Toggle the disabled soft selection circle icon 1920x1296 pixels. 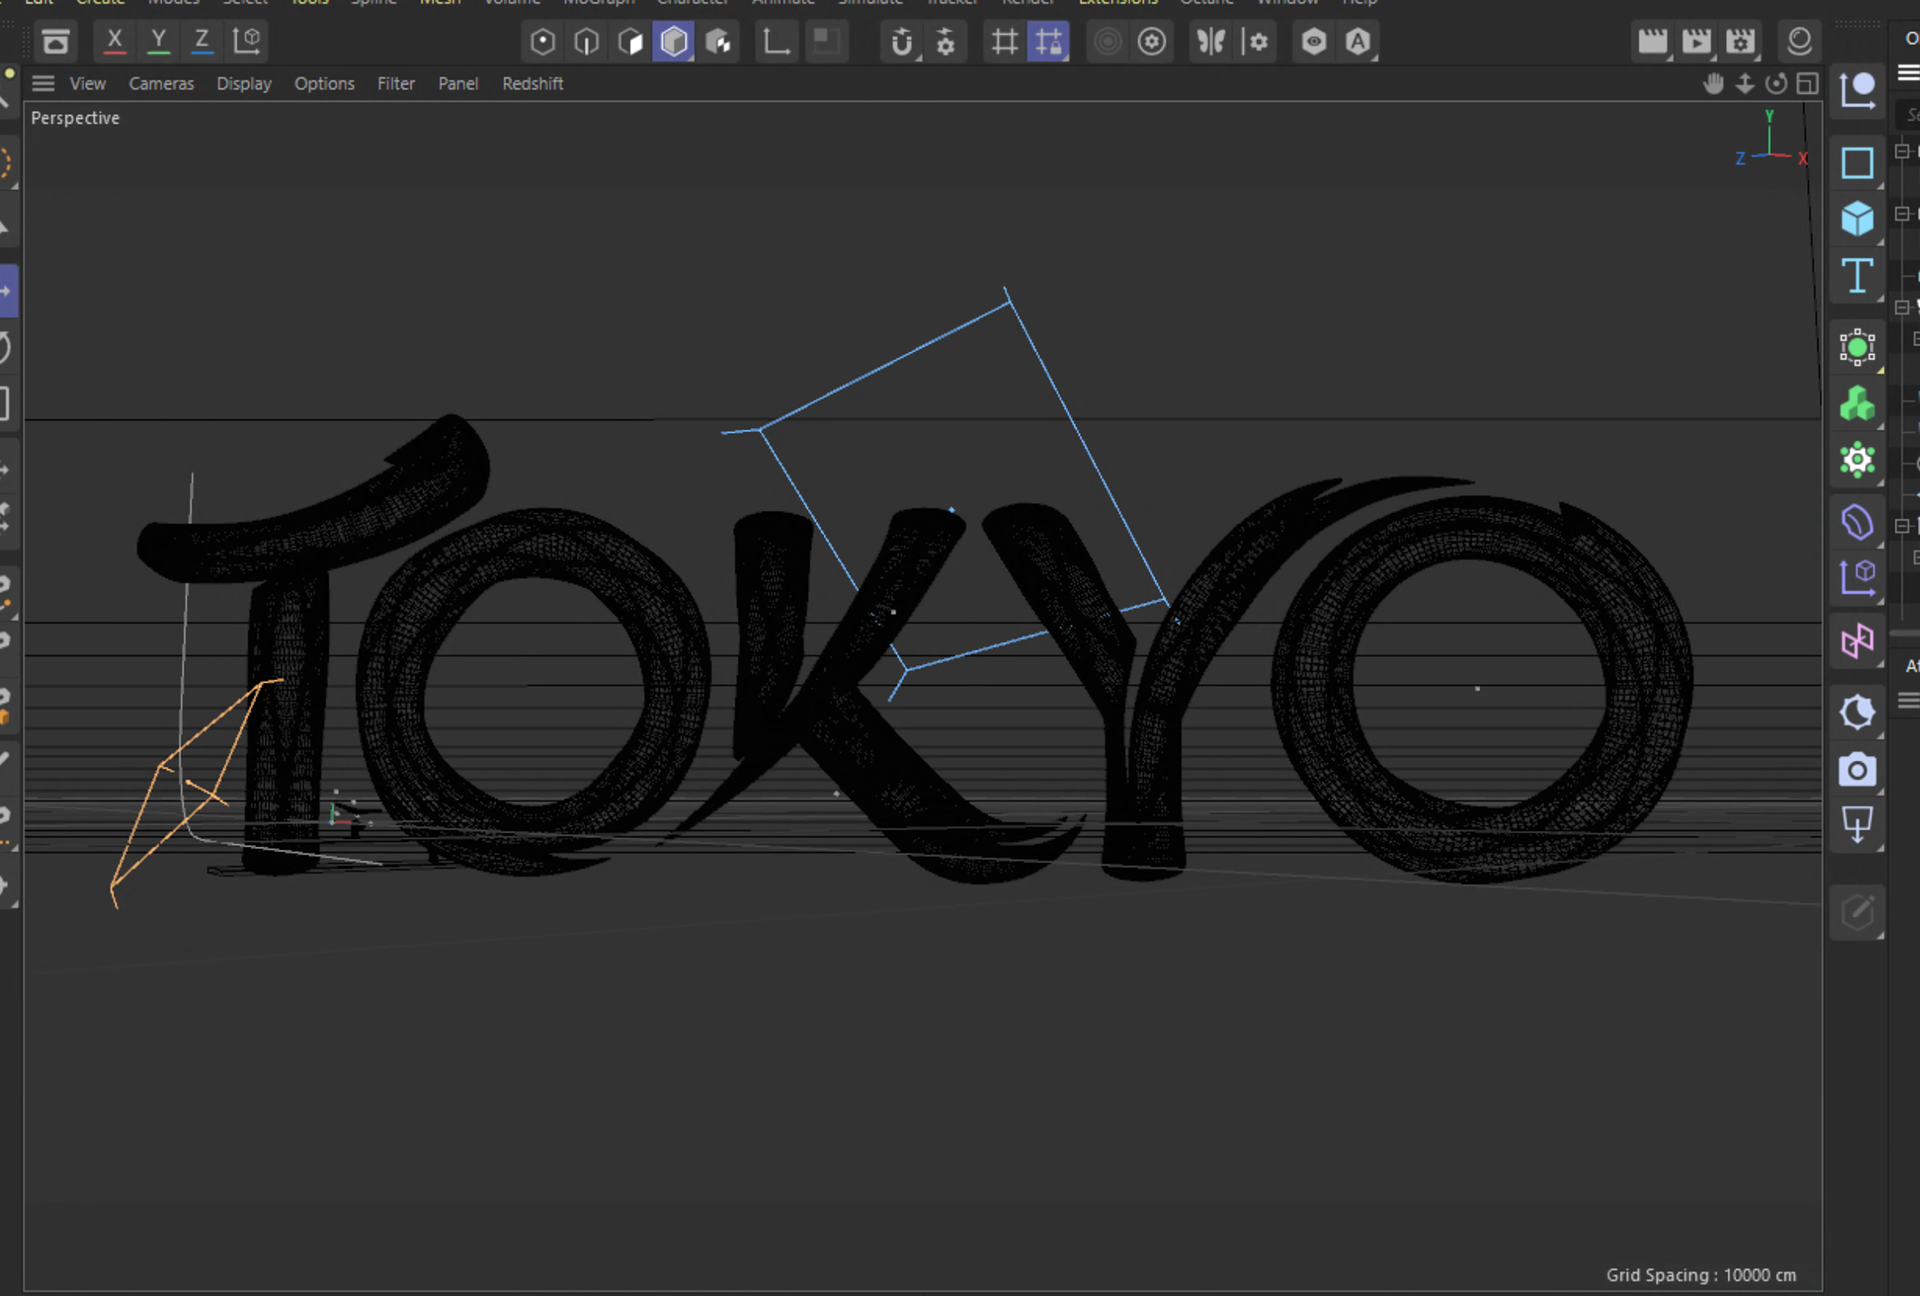[1108, 41]
